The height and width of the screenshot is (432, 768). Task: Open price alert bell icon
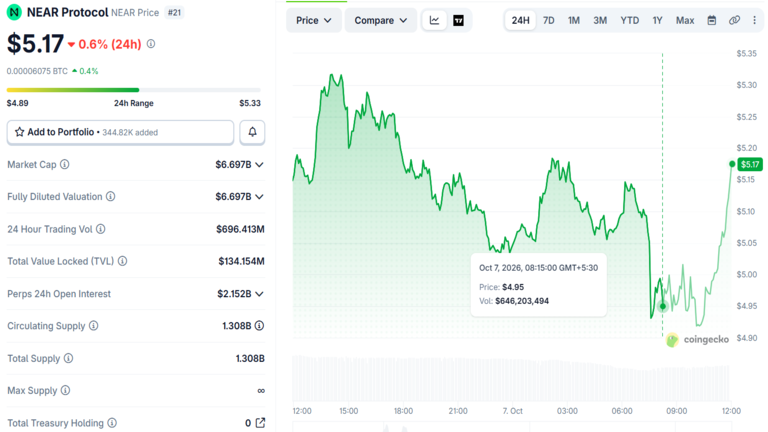point(252,132)
